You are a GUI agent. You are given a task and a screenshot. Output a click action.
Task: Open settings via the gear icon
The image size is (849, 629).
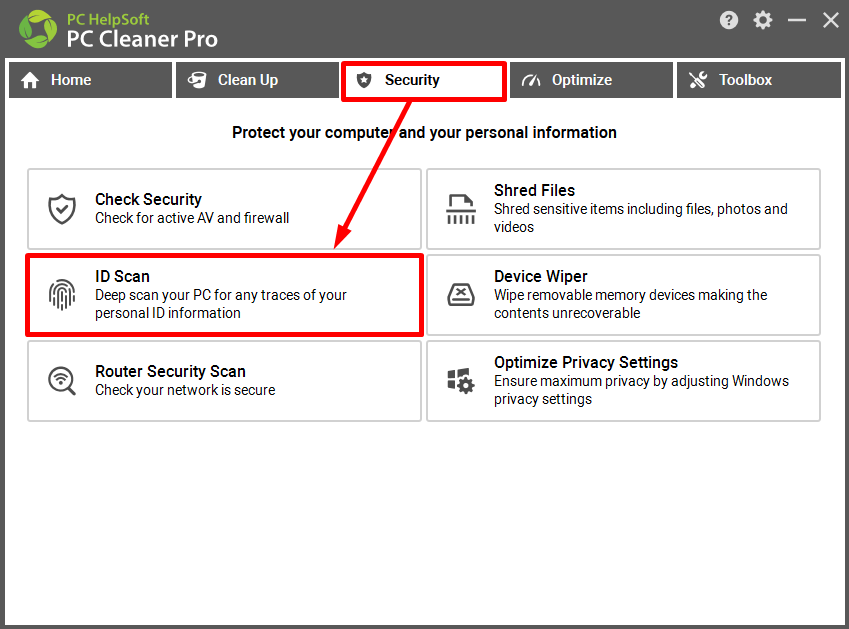point(762,21)
